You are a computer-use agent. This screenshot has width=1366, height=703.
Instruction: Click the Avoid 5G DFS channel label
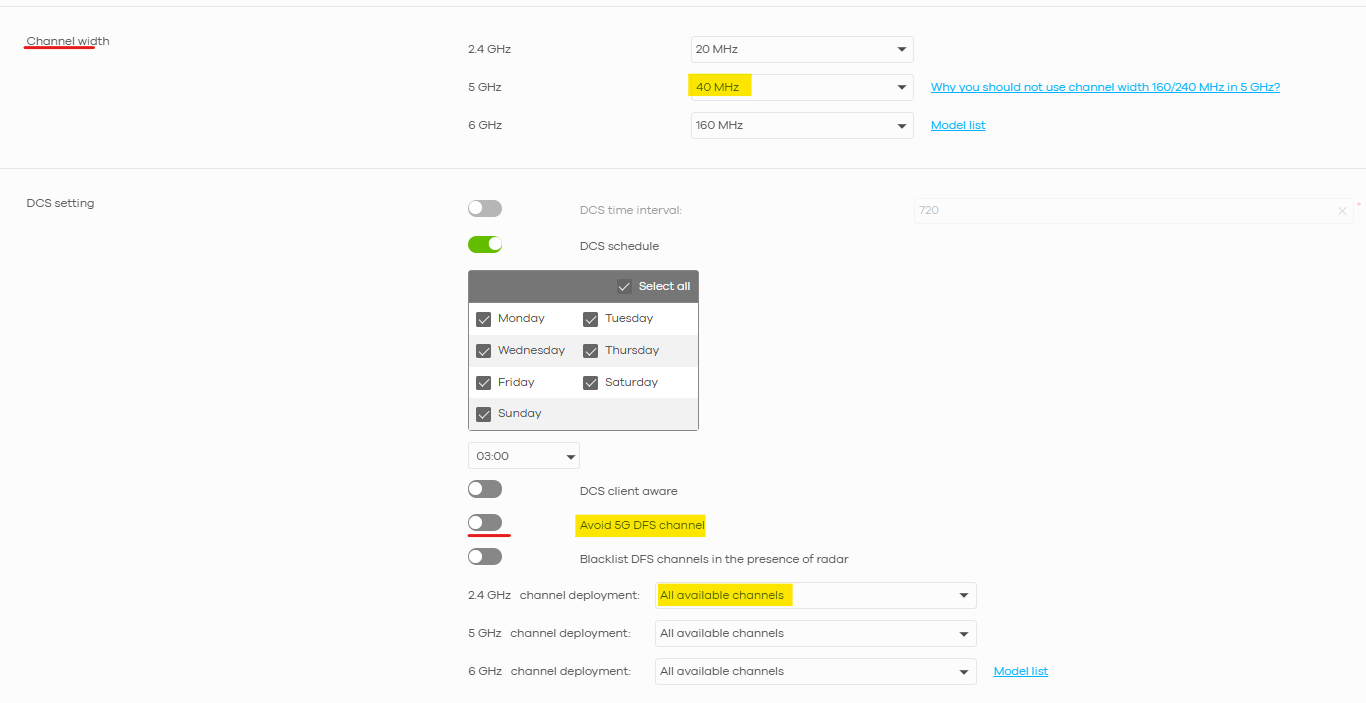pos(642,525)
